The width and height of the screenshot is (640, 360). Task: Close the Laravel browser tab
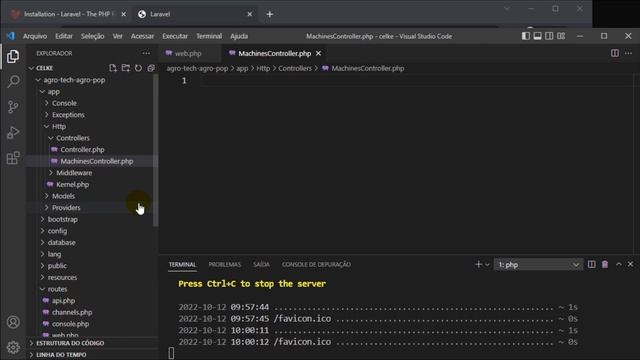(250, 14)
